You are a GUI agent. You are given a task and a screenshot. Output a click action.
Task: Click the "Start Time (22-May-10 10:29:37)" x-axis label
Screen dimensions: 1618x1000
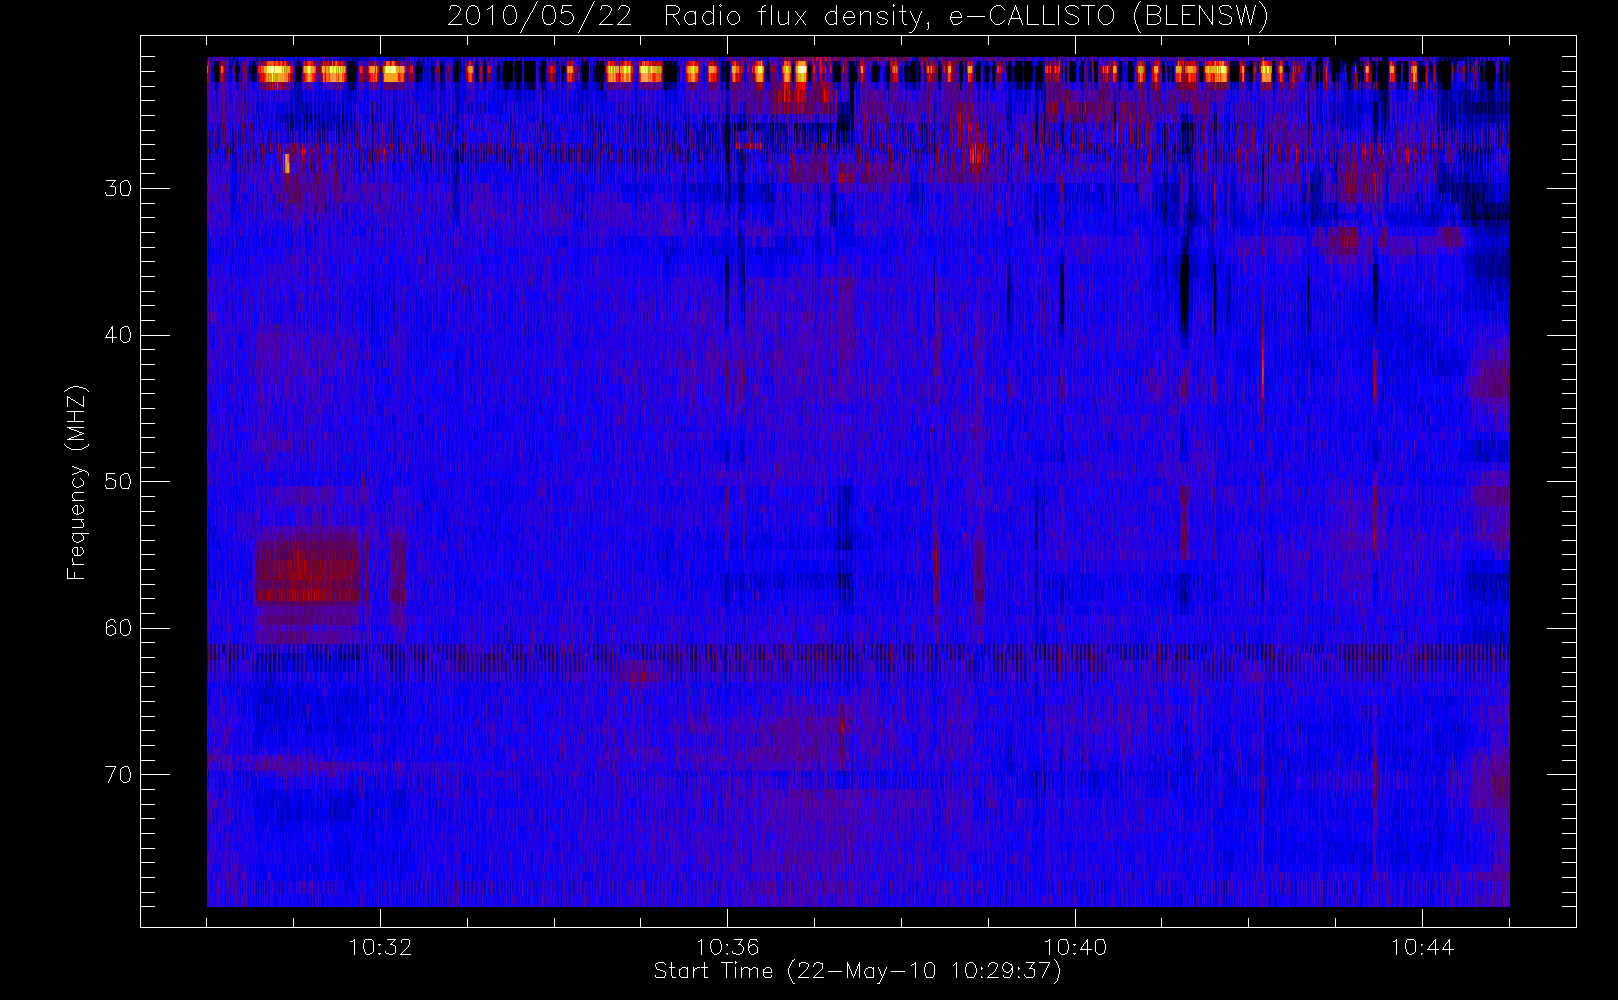(x=857, y=971)
